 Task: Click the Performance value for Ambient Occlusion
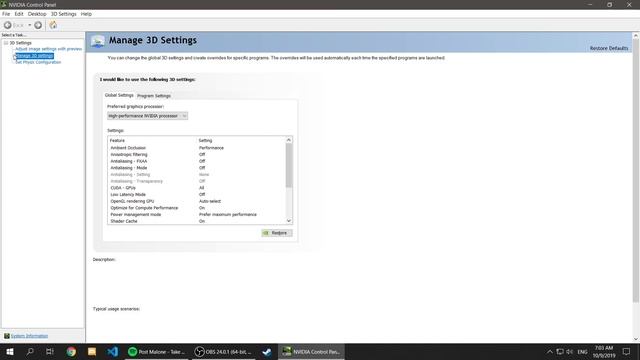[x=211, y=148]
